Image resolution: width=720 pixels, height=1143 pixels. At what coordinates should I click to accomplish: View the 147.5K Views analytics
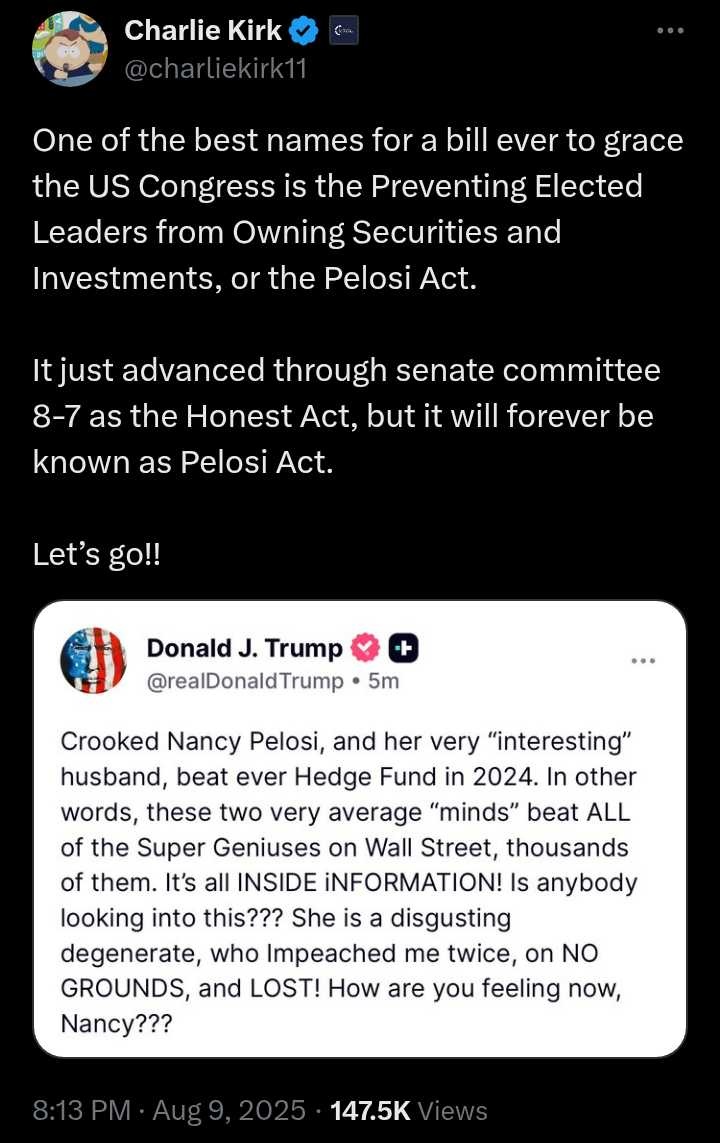click(x=409, y=1111)
